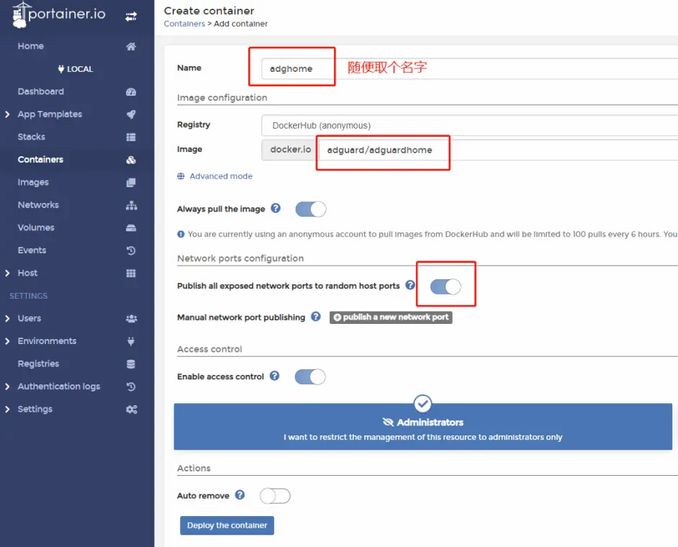Click the Portainer.io logo
The height and width of the screenshot is (547, 678).
click(x=59, y=15)
